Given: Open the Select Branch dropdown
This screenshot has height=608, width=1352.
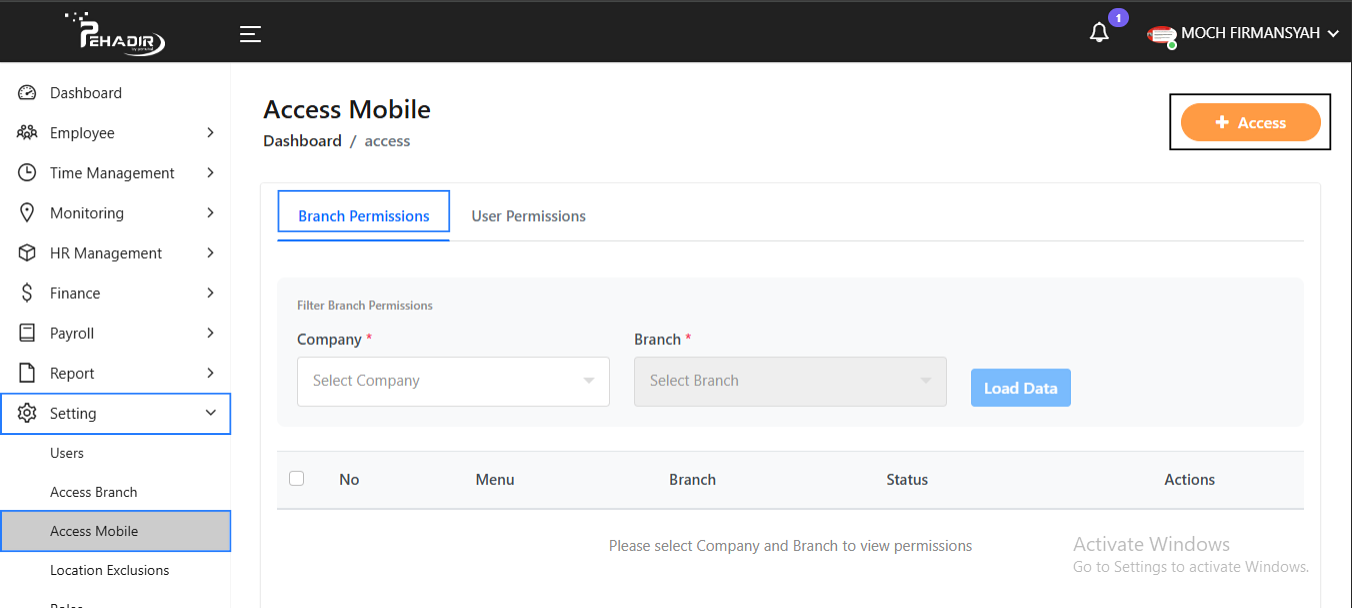Looking at the screenshot, I should [x=790, y=381].
